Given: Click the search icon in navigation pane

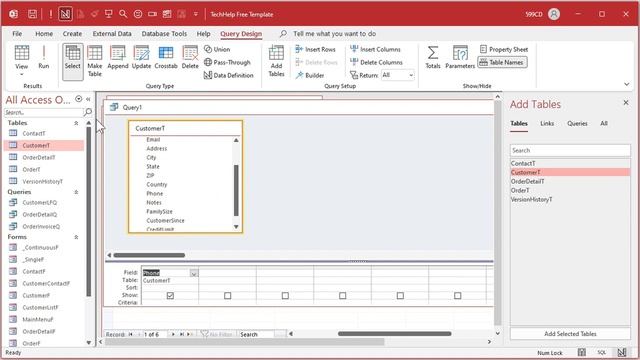Looking at the screenshot, I should click(88, 112).
